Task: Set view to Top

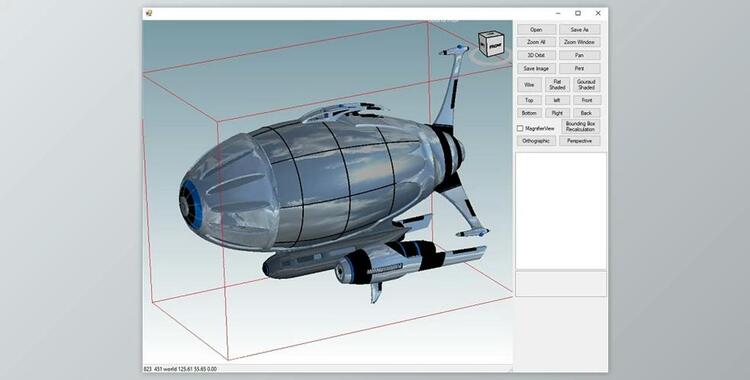Action: click(x=529, y=100)
